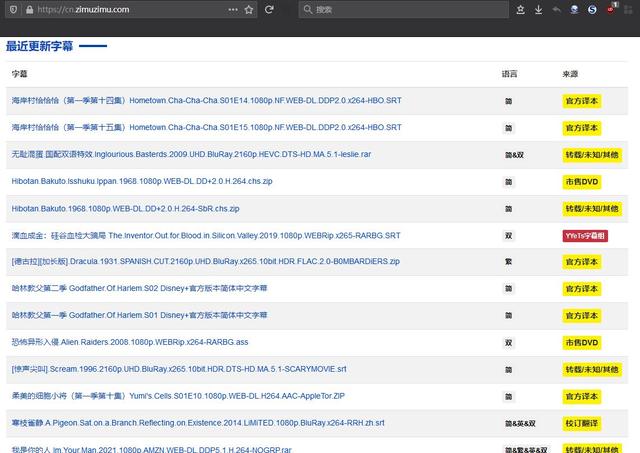The height and width of the screenshot is (453, 640).
Task: Click 官方译本 tag on the Yumi's Cells row
Action: tap(582, 396)
